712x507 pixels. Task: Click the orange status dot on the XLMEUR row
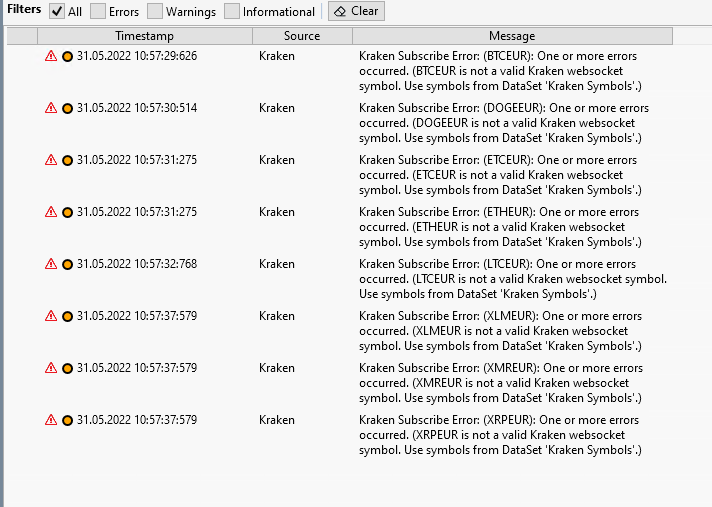(67, 316)
